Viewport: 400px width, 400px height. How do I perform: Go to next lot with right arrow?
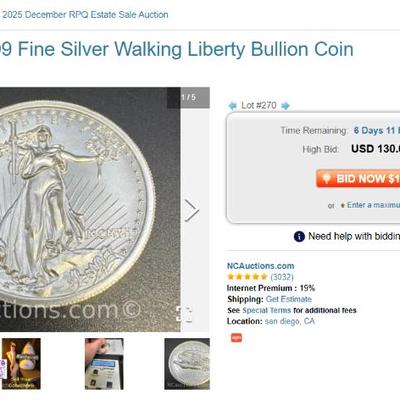click(285, 106)
